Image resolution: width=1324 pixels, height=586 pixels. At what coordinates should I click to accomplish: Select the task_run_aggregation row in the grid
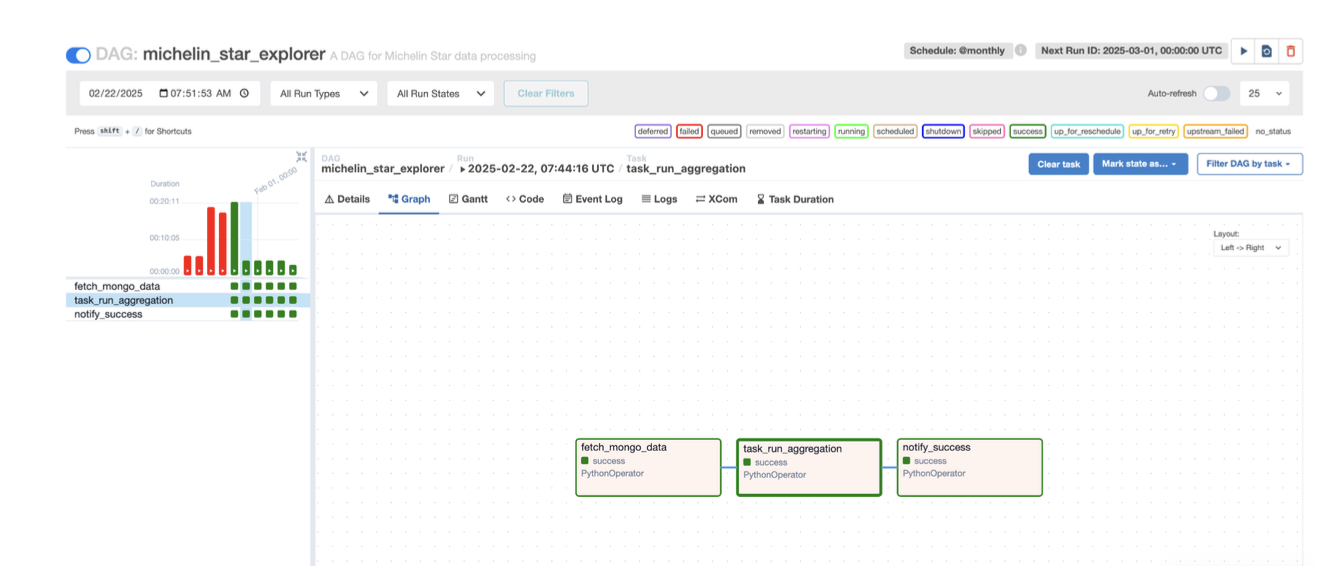[187, 300]
